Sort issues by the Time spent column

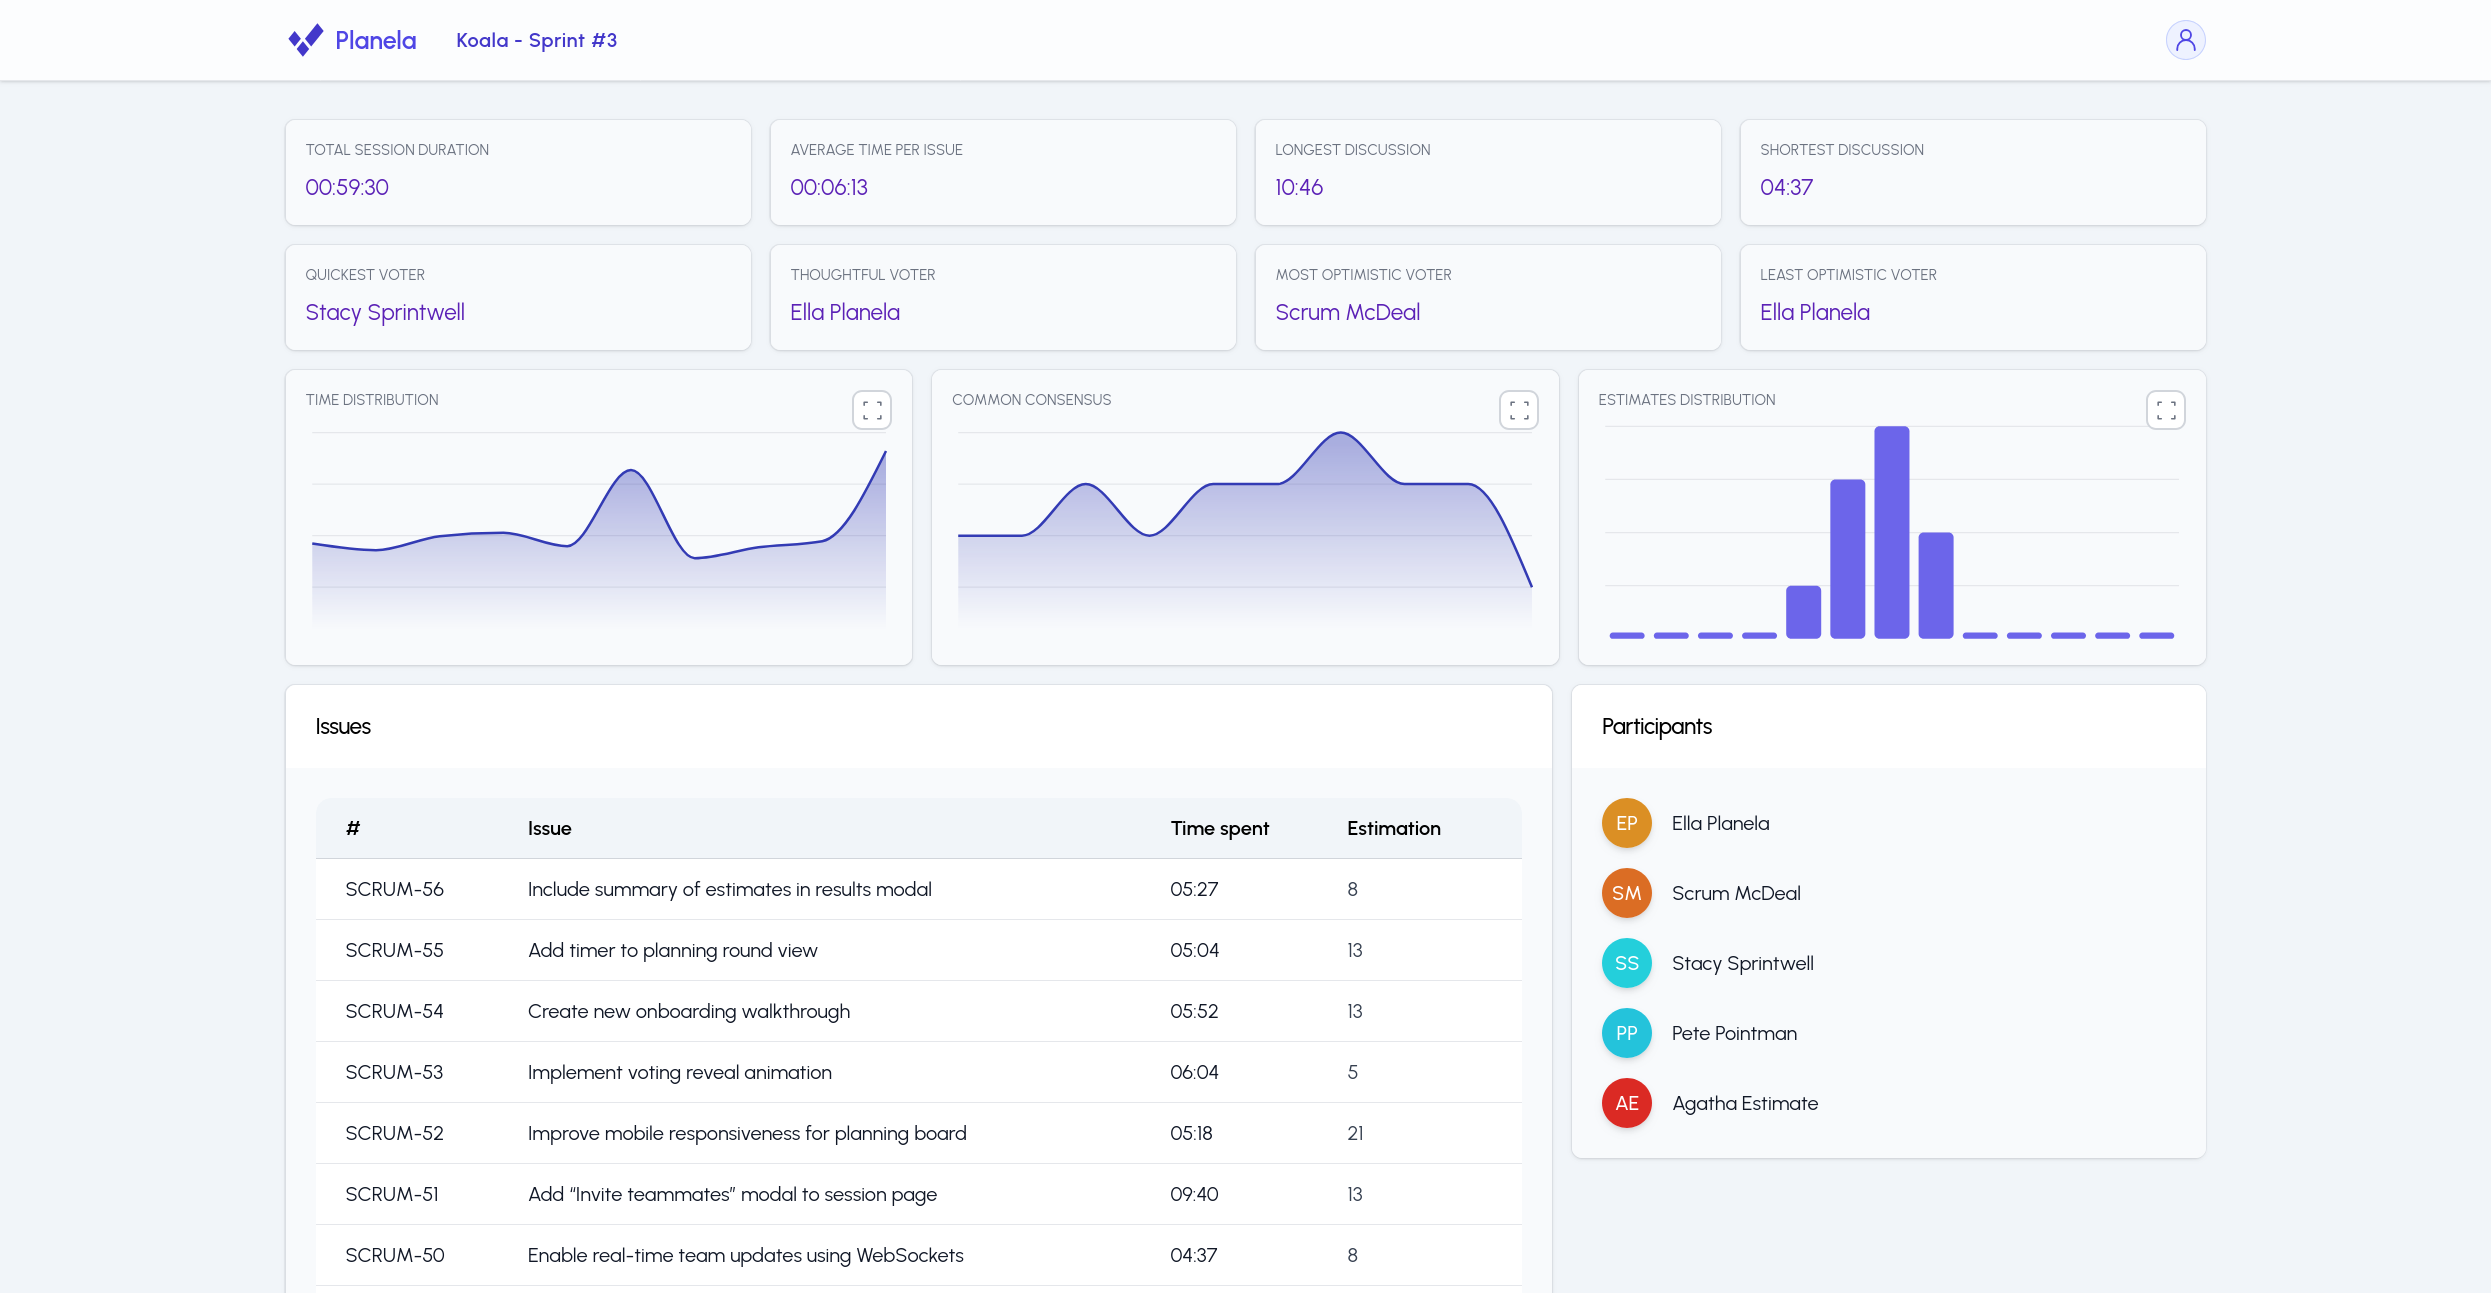1219,828
